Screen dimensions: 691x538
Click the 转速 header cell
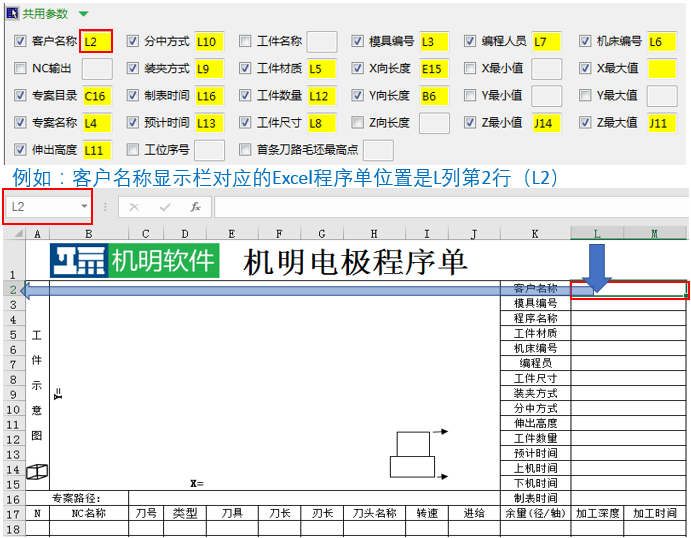pyautogui.click(x=427, y=513)
